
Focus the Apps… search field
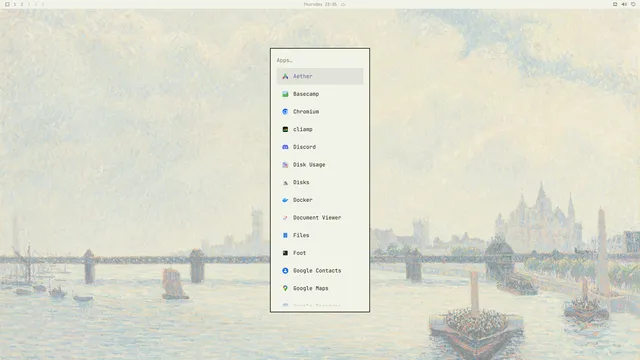320,60
